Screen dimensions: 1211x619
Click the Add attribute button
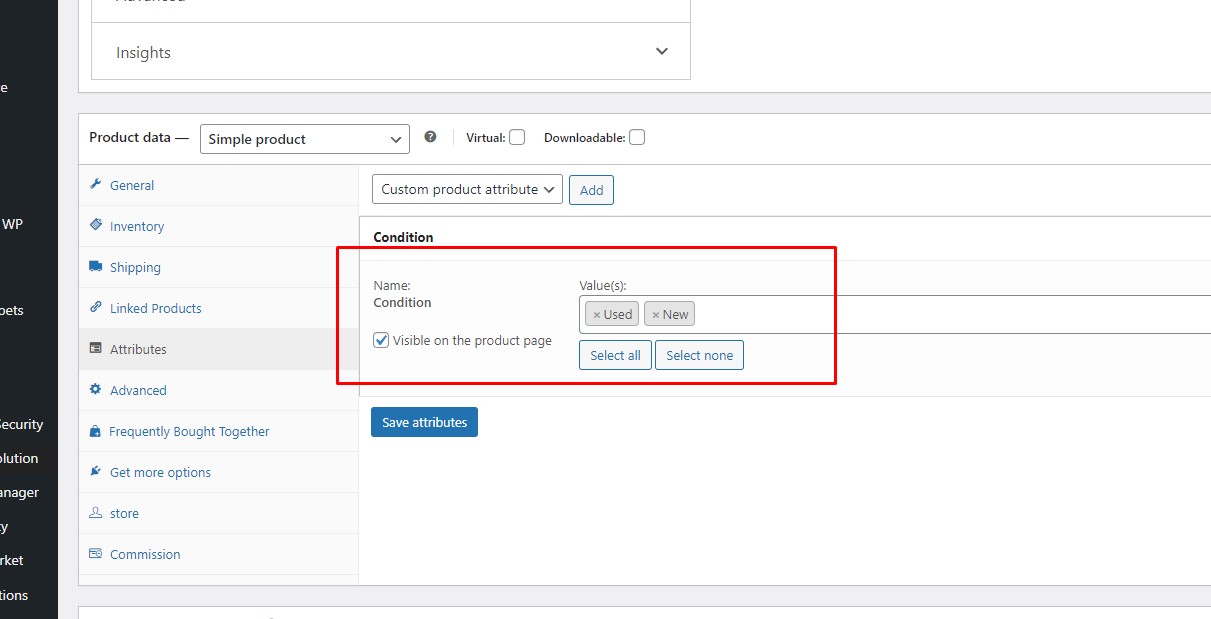tap(591, 190)
